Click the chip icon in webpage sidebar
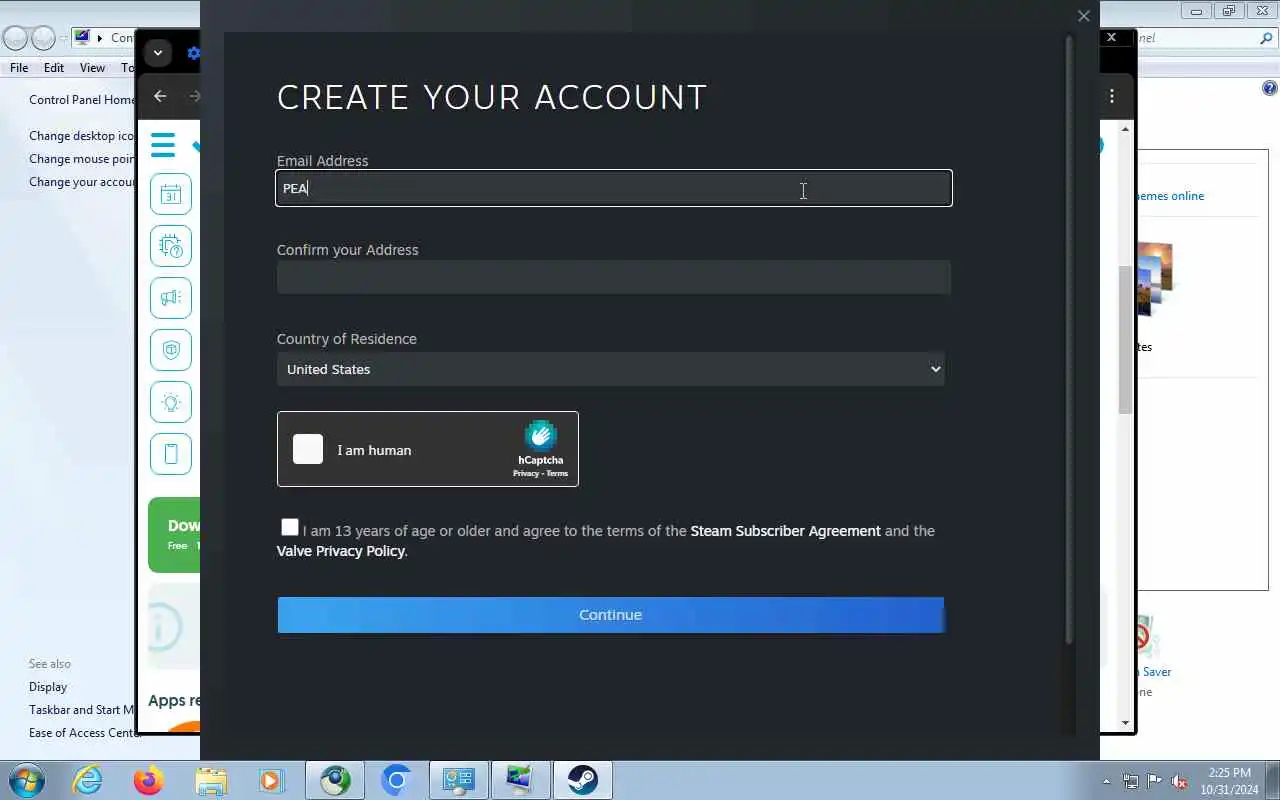Image resolution: width=1280 pixels, height=800 pixels. 171,246
